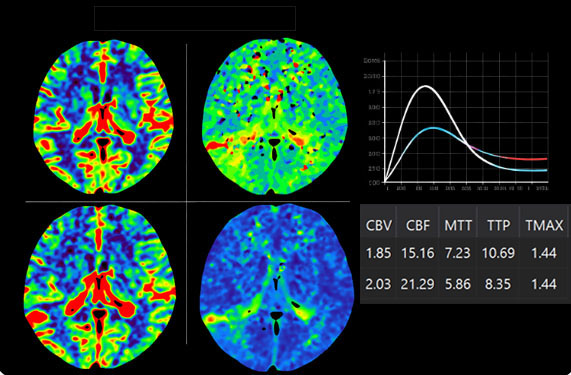Select the MTT value 5.86
The height and width of the screenshot is (375, 571).
pos(458,284)
